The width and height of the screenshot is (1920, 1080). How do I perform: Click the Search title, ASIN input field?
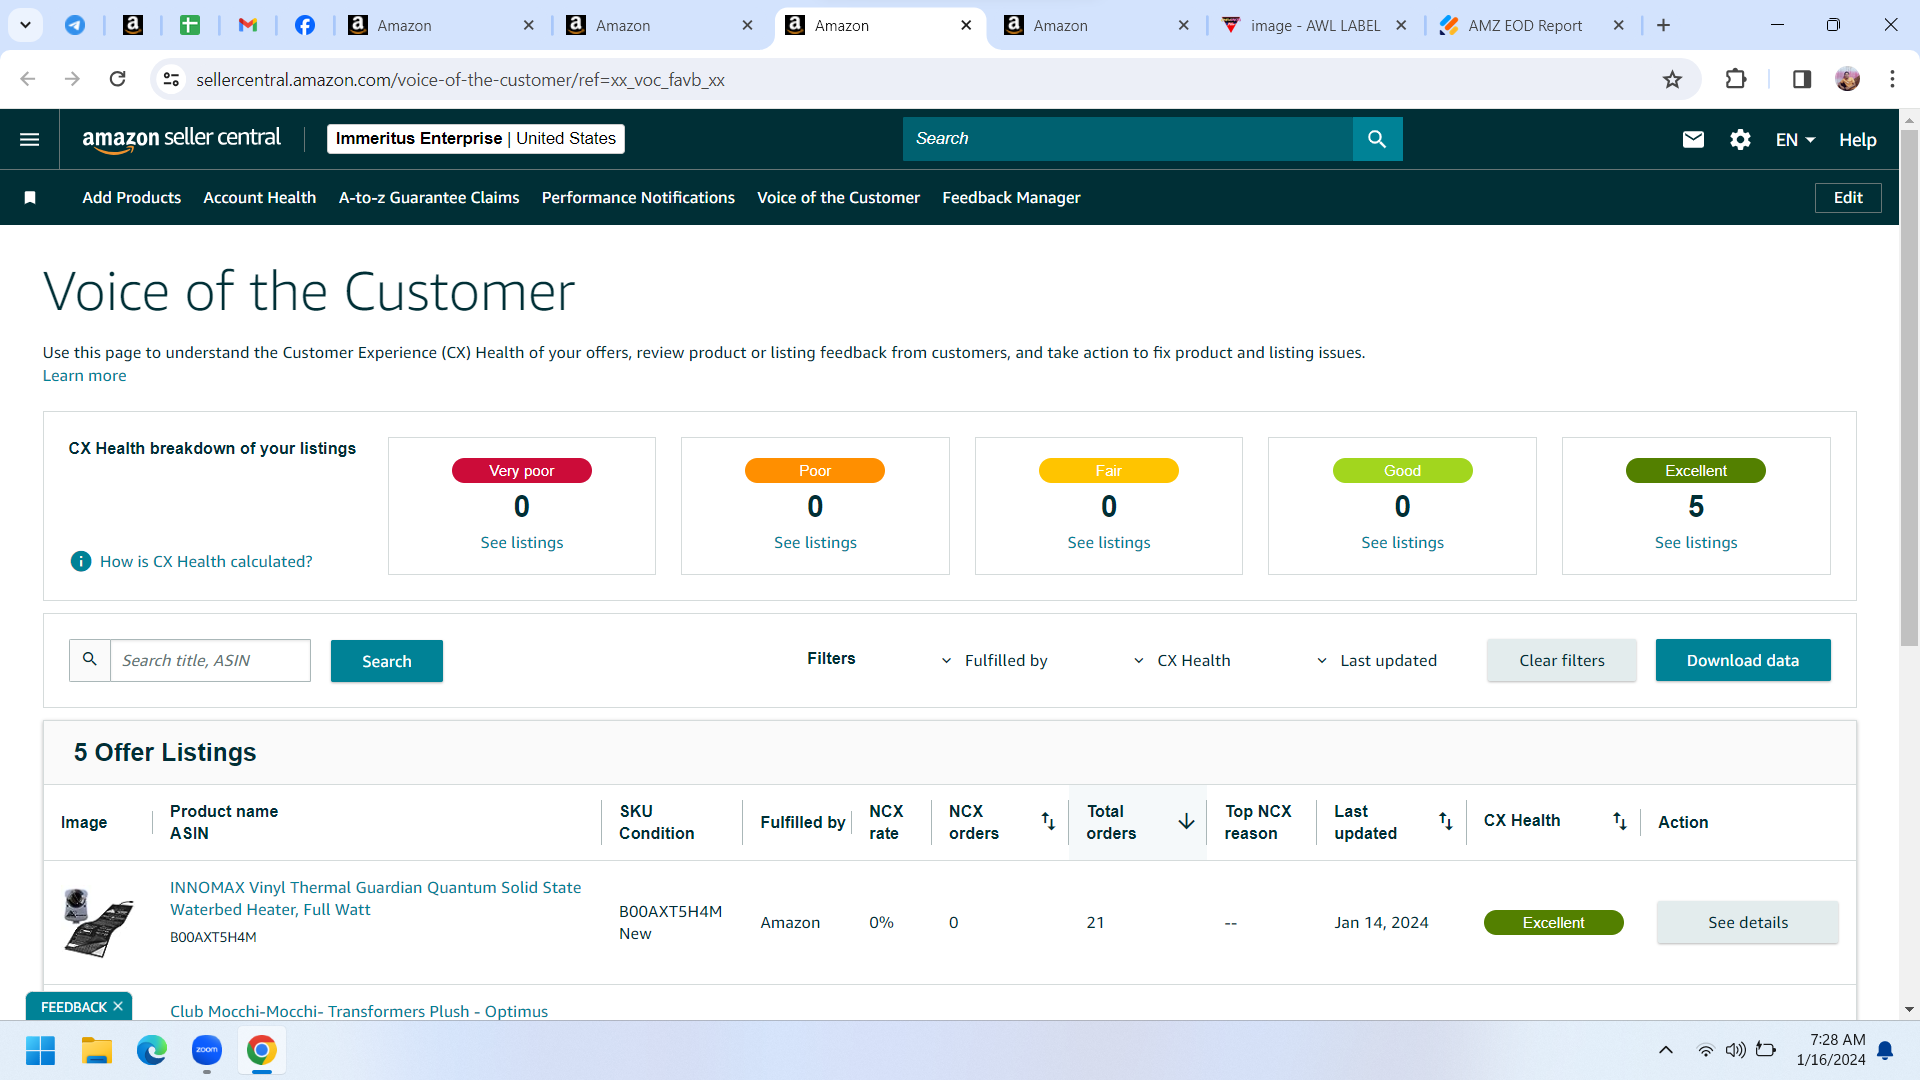[x=210, y=661]
